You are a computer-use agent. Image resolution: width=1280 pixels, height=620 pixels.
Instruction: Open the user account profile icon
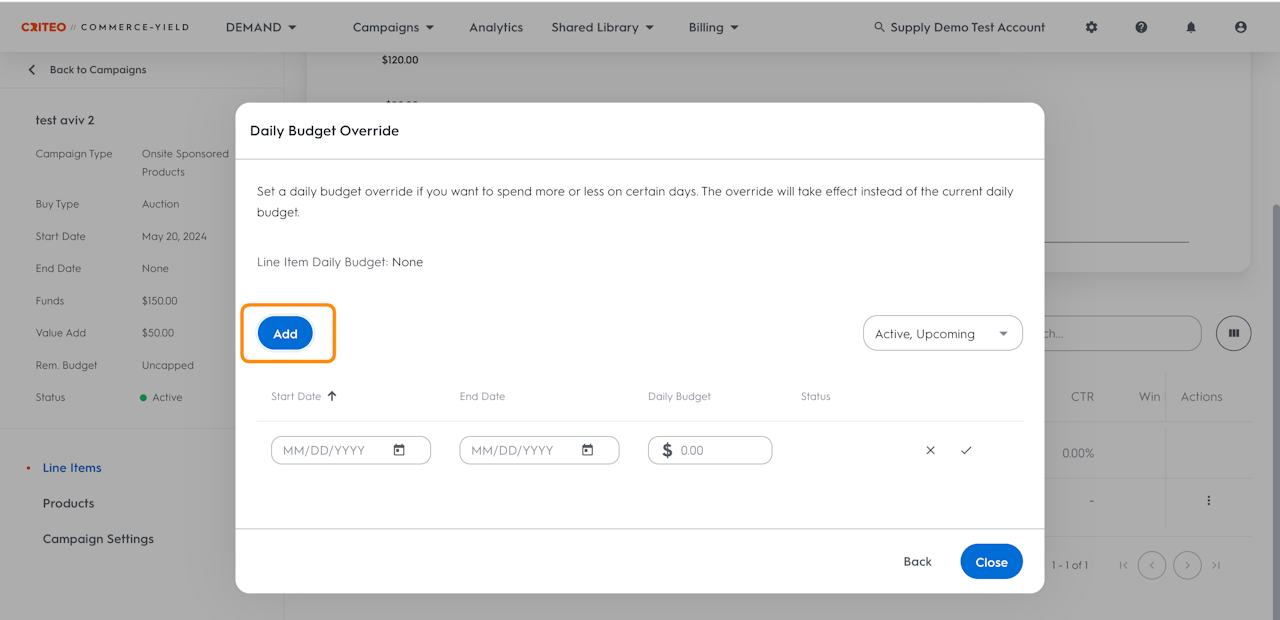pyautogui.click(x=1241, y=28)
